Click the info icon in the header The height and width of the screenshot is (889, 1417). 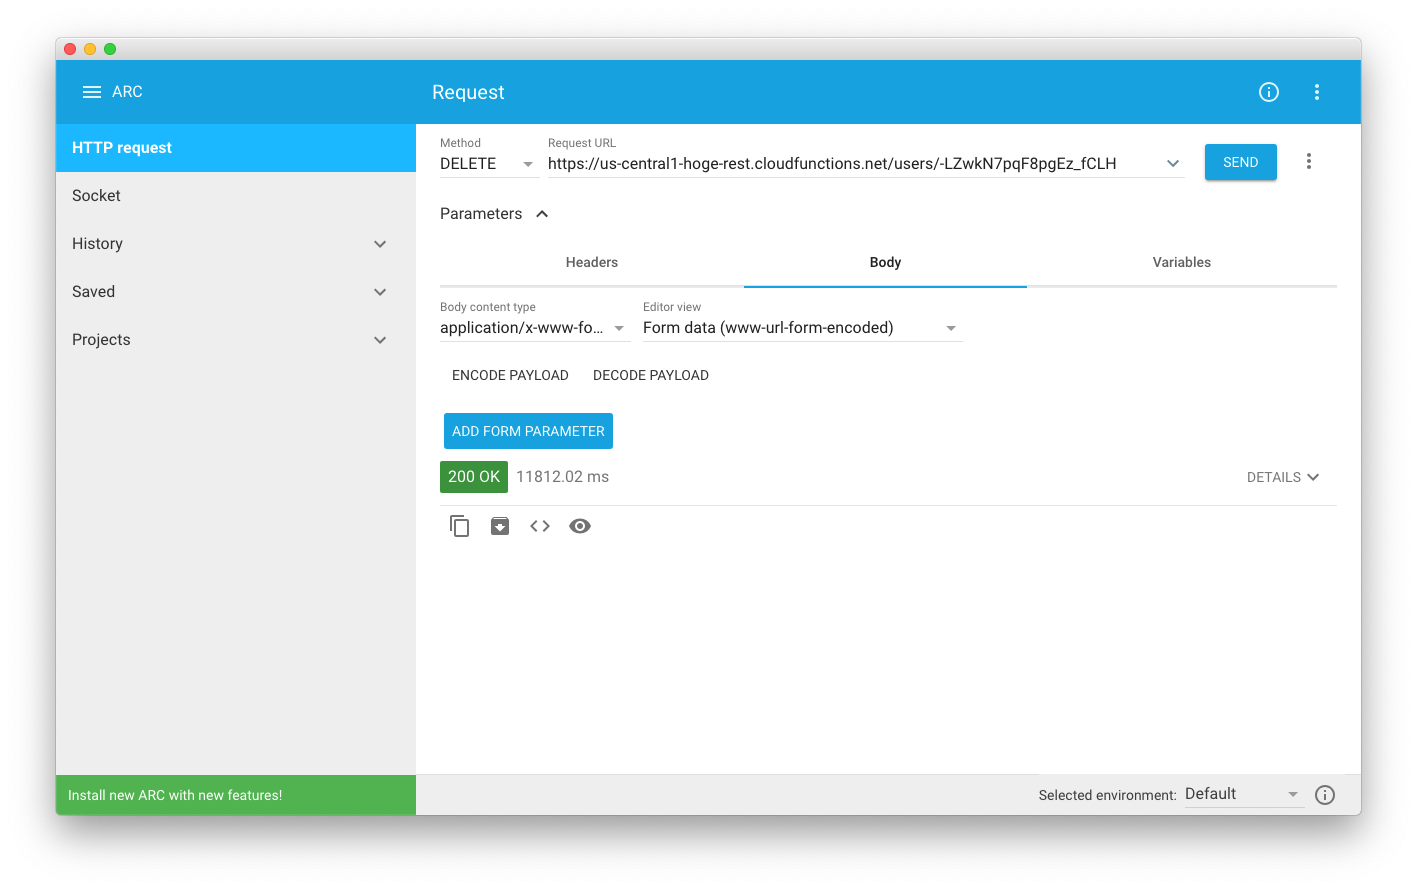click(1269, 92)
